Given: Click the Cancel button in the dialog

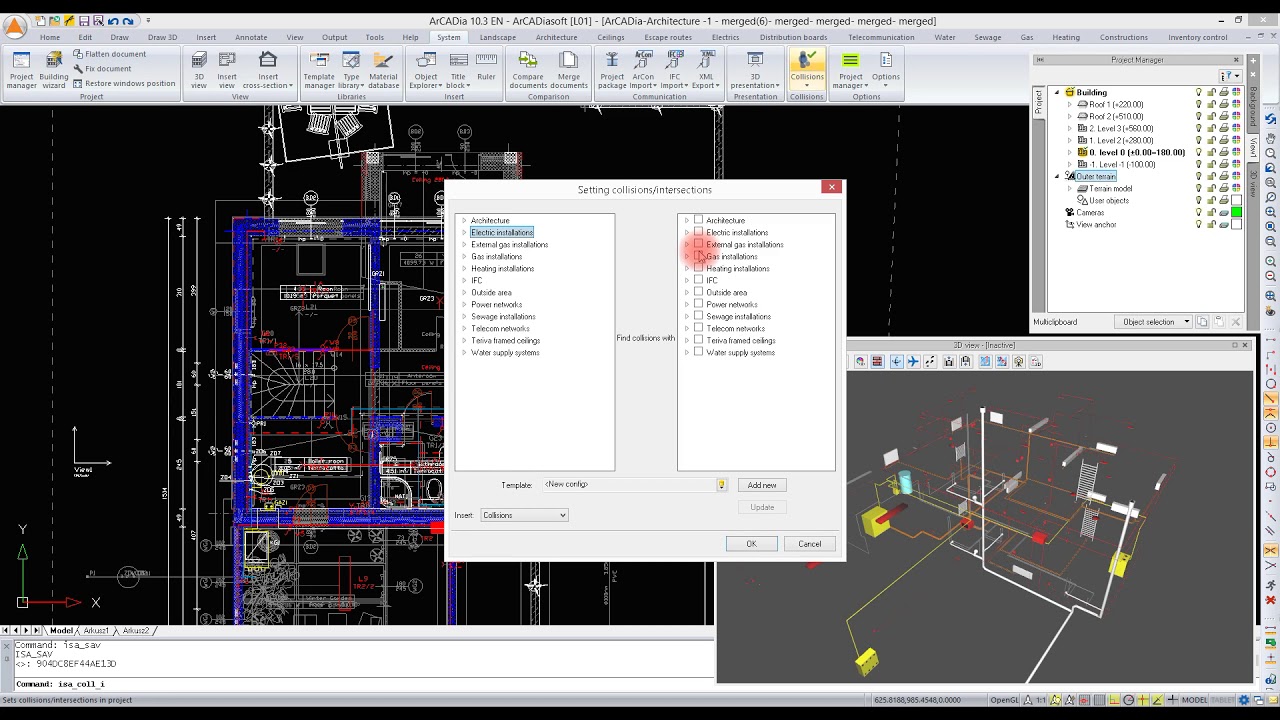Looking at the screenshot, I should click(809, 544).
